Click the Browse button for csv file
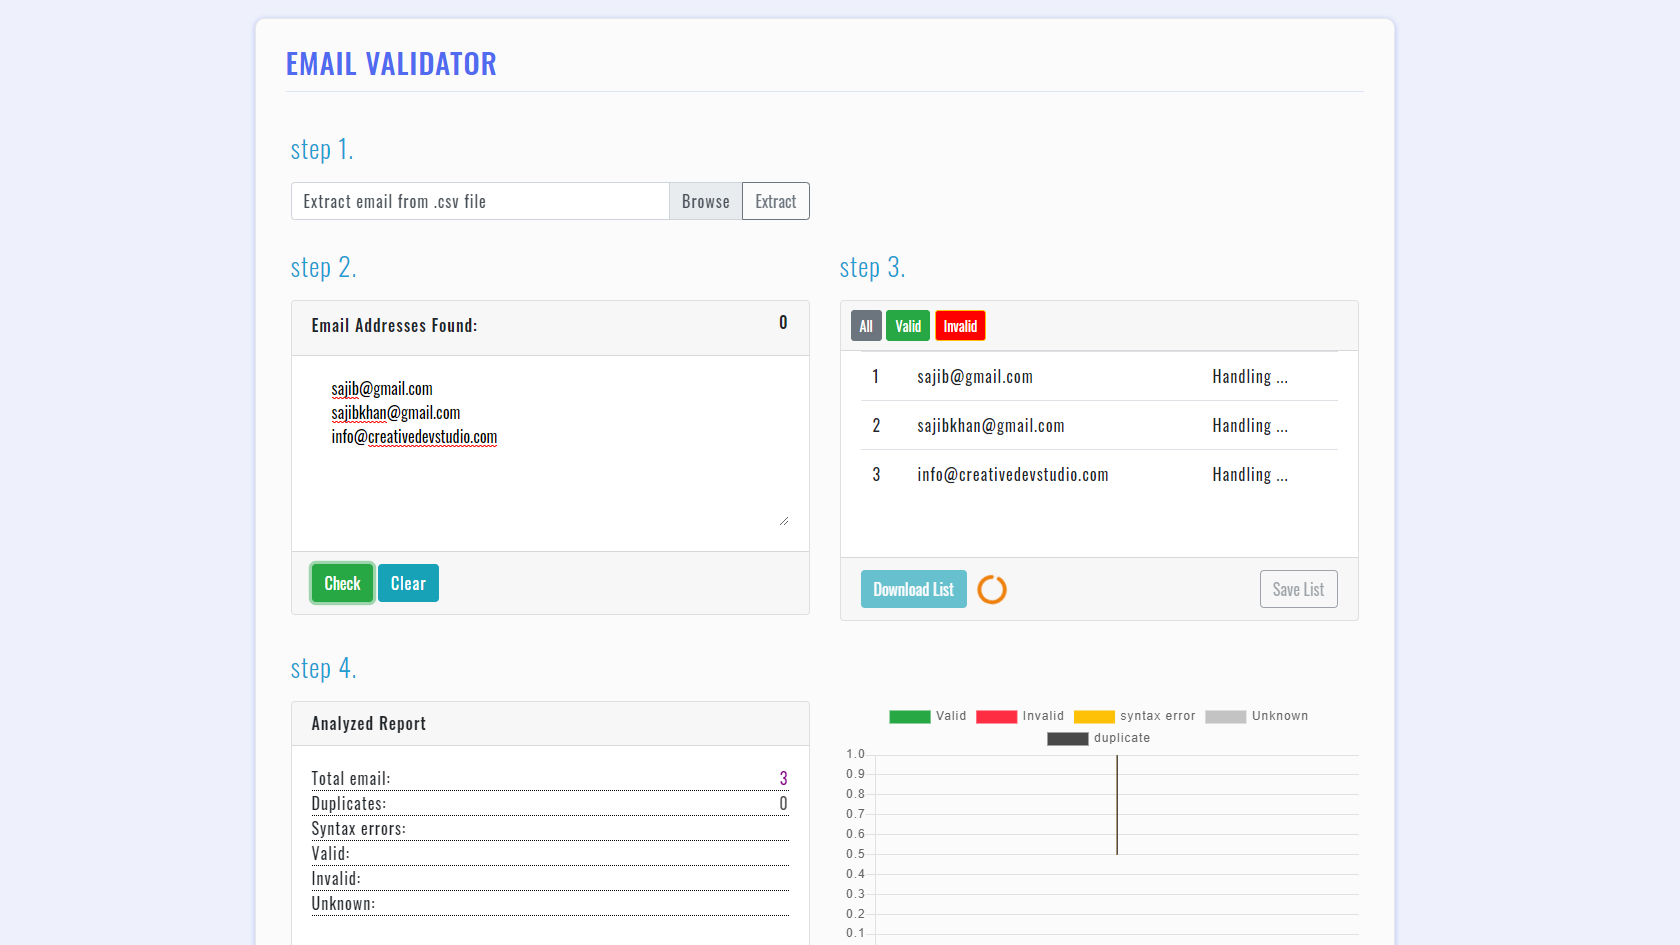This screenshot has width=1680, height=945. (705, 201)
